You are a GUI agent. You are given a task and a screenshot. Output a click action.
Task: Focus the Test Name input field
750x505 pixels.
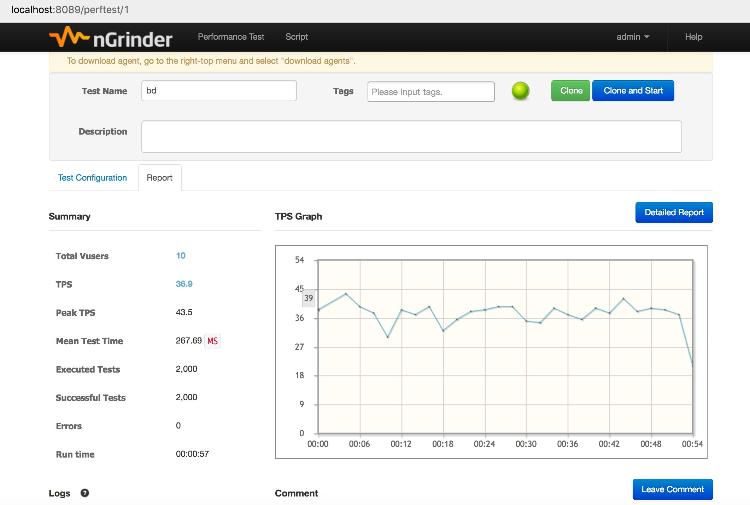click(x=219, y=91)
